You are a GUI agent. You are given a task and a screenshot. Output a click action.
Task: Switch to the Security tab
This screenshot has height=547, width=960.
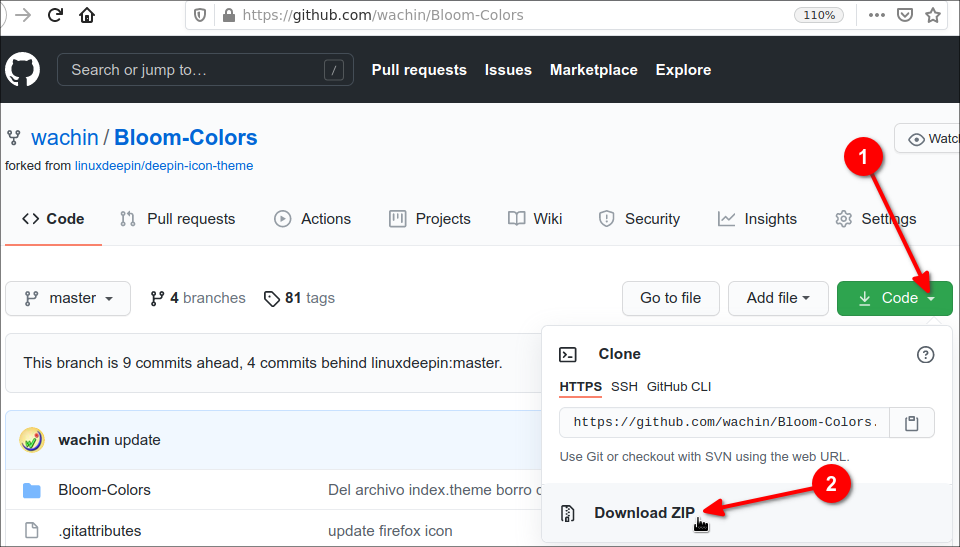639,219
